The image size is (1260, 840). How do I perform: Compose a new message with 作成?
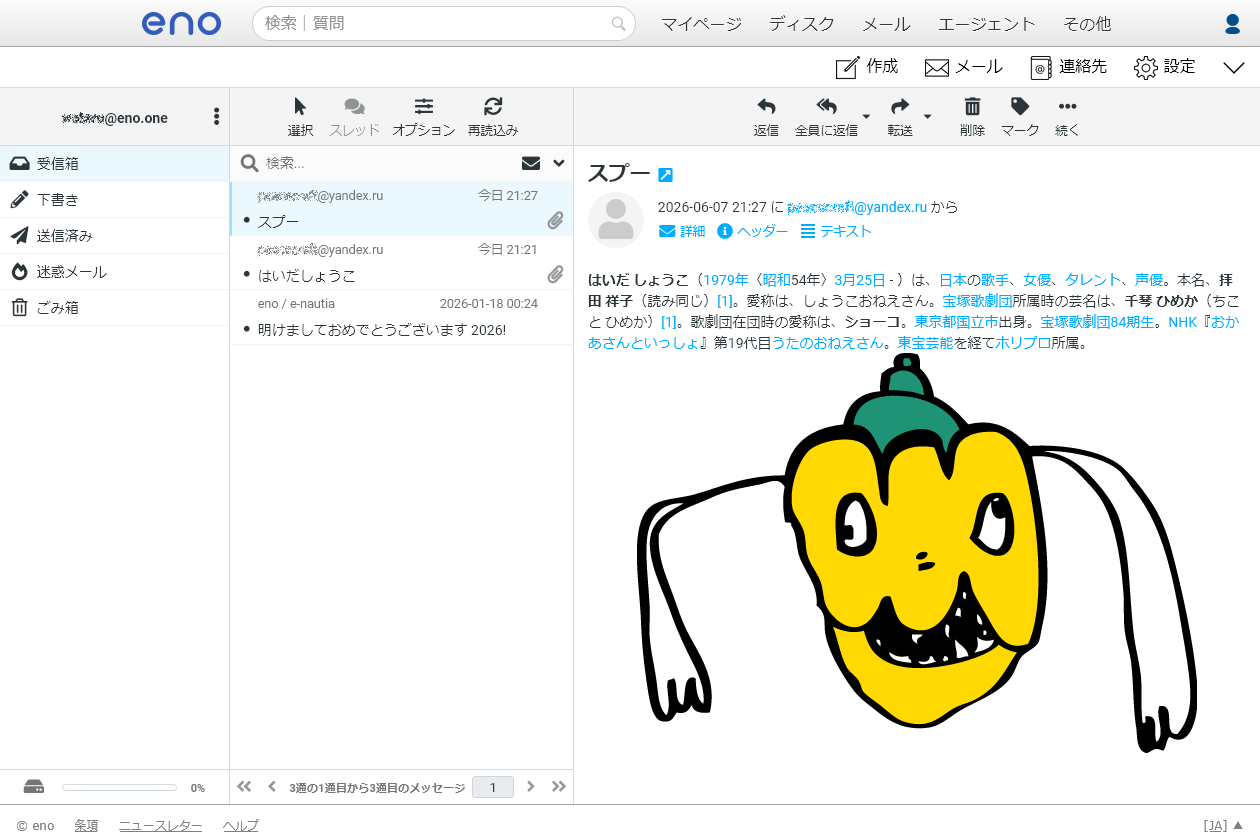pos(866,67)
